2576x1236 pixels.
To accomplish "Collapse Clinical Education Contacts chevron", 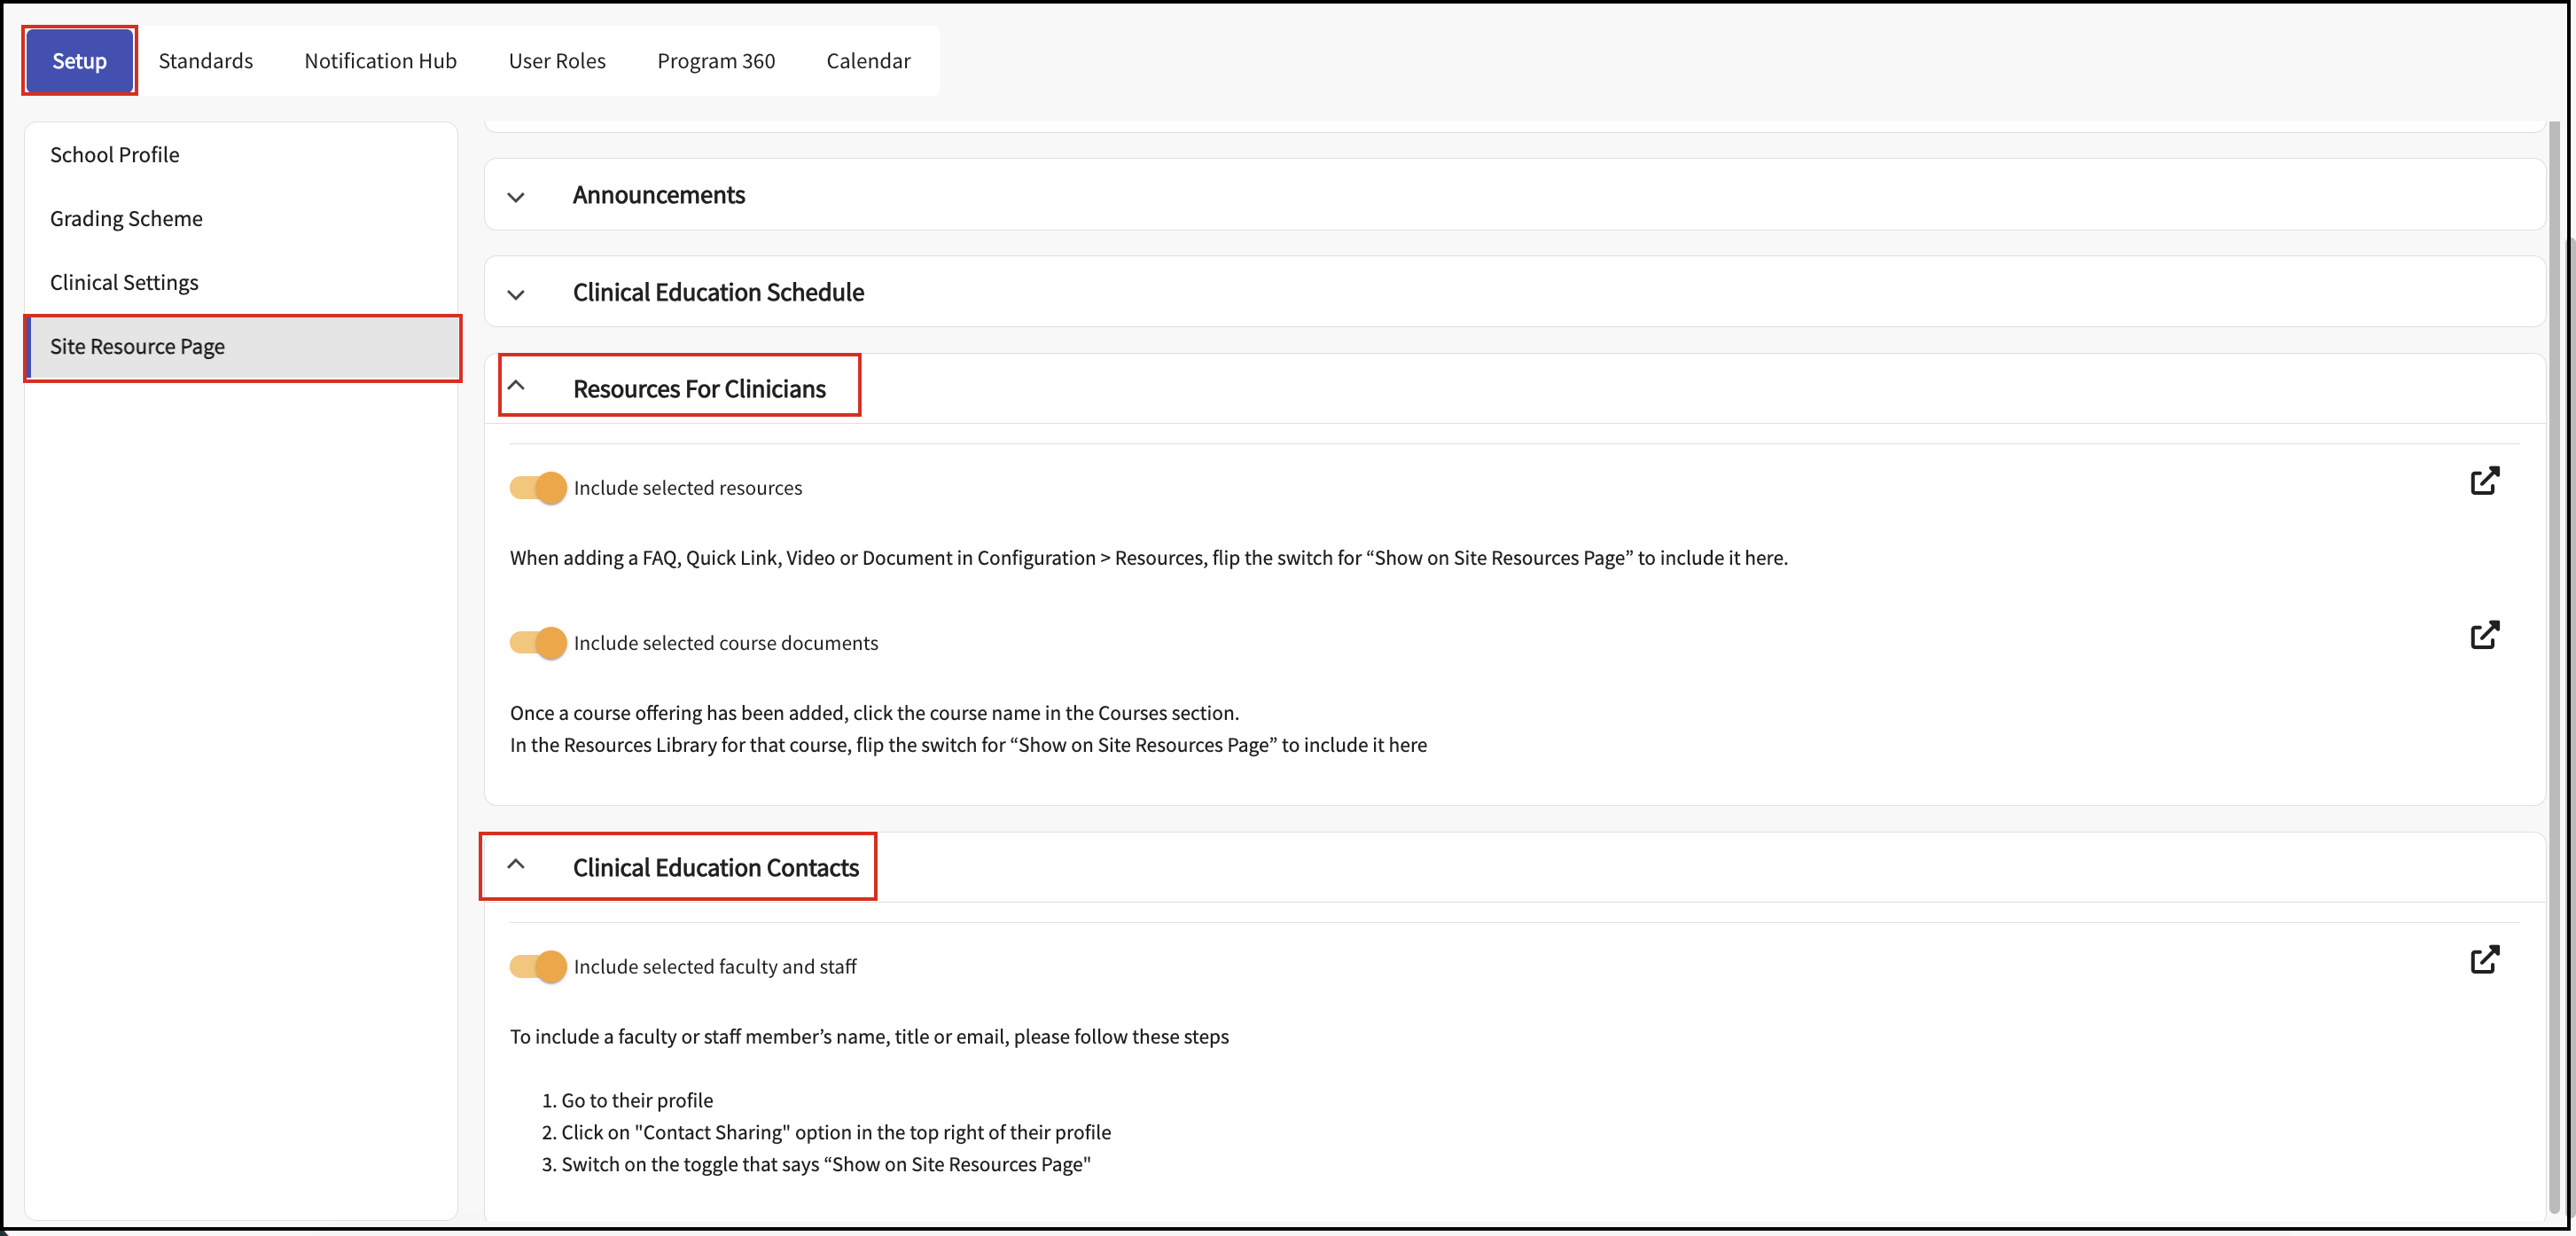I will point(516,865).
